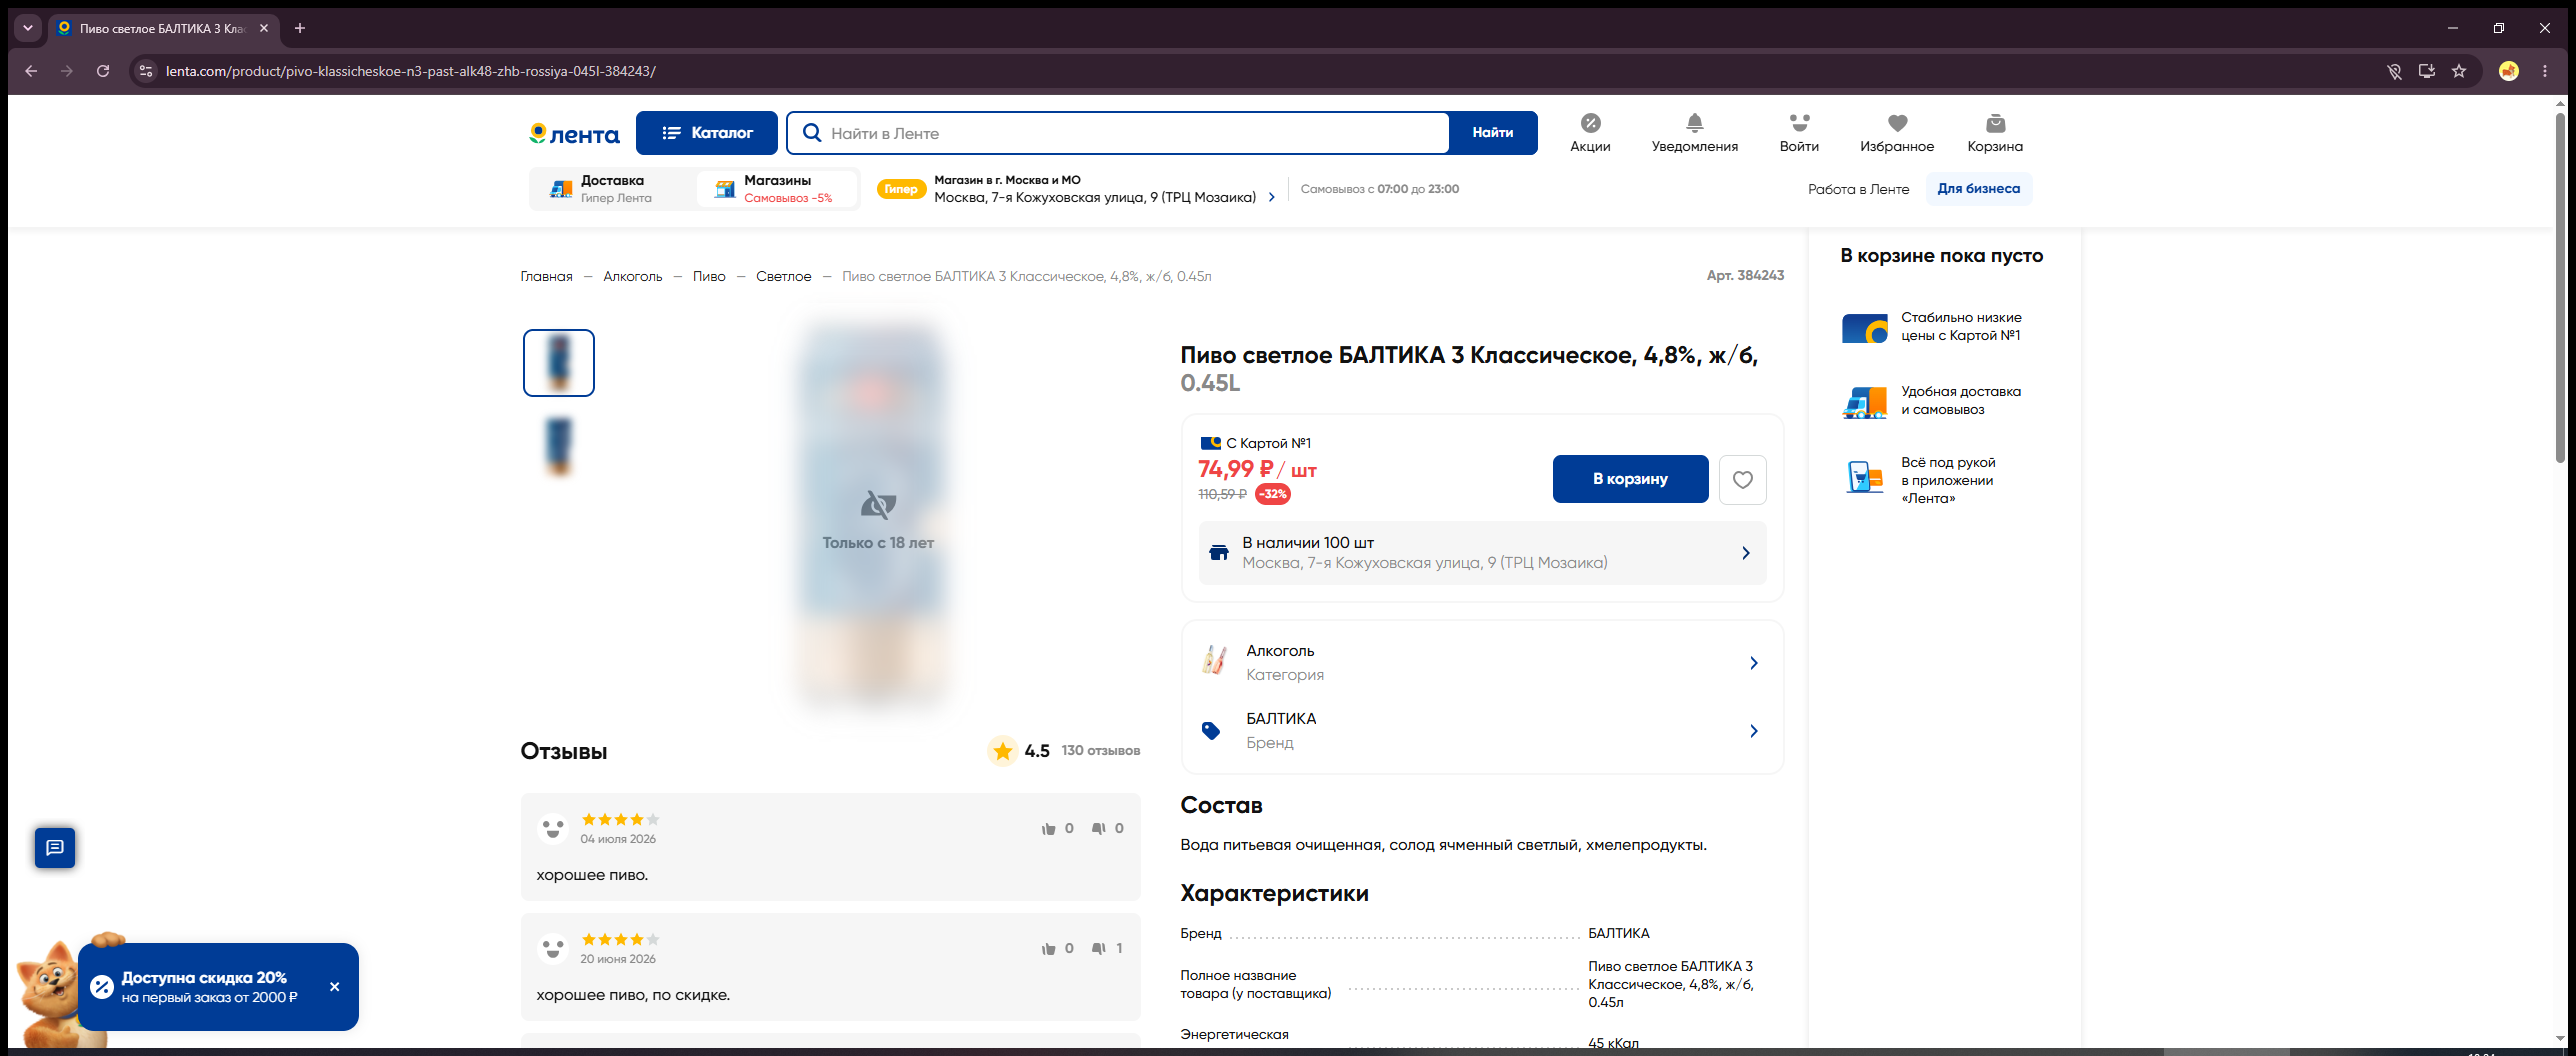Click the blue brand tag icon
The width and height of the screenshot is (2576, 1056).
1211,731
